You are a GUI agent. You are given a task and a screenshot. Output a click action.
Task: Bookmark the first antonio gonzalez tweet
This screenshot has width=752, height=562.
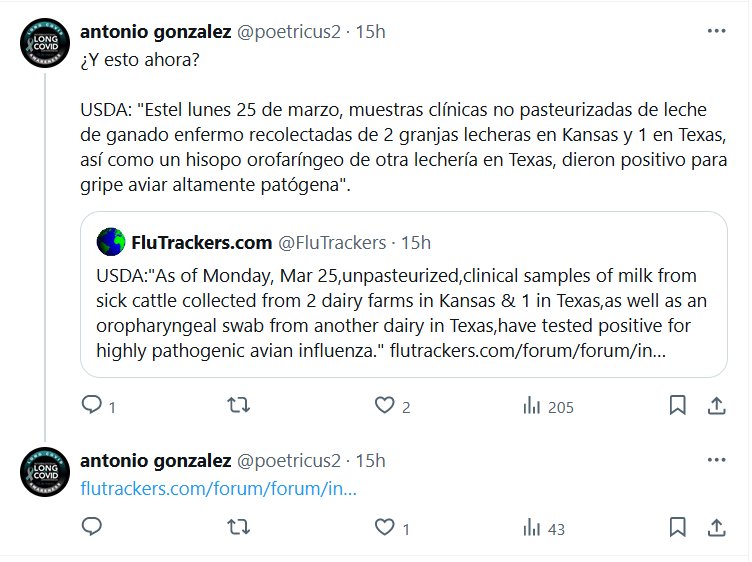click(677, 406)
